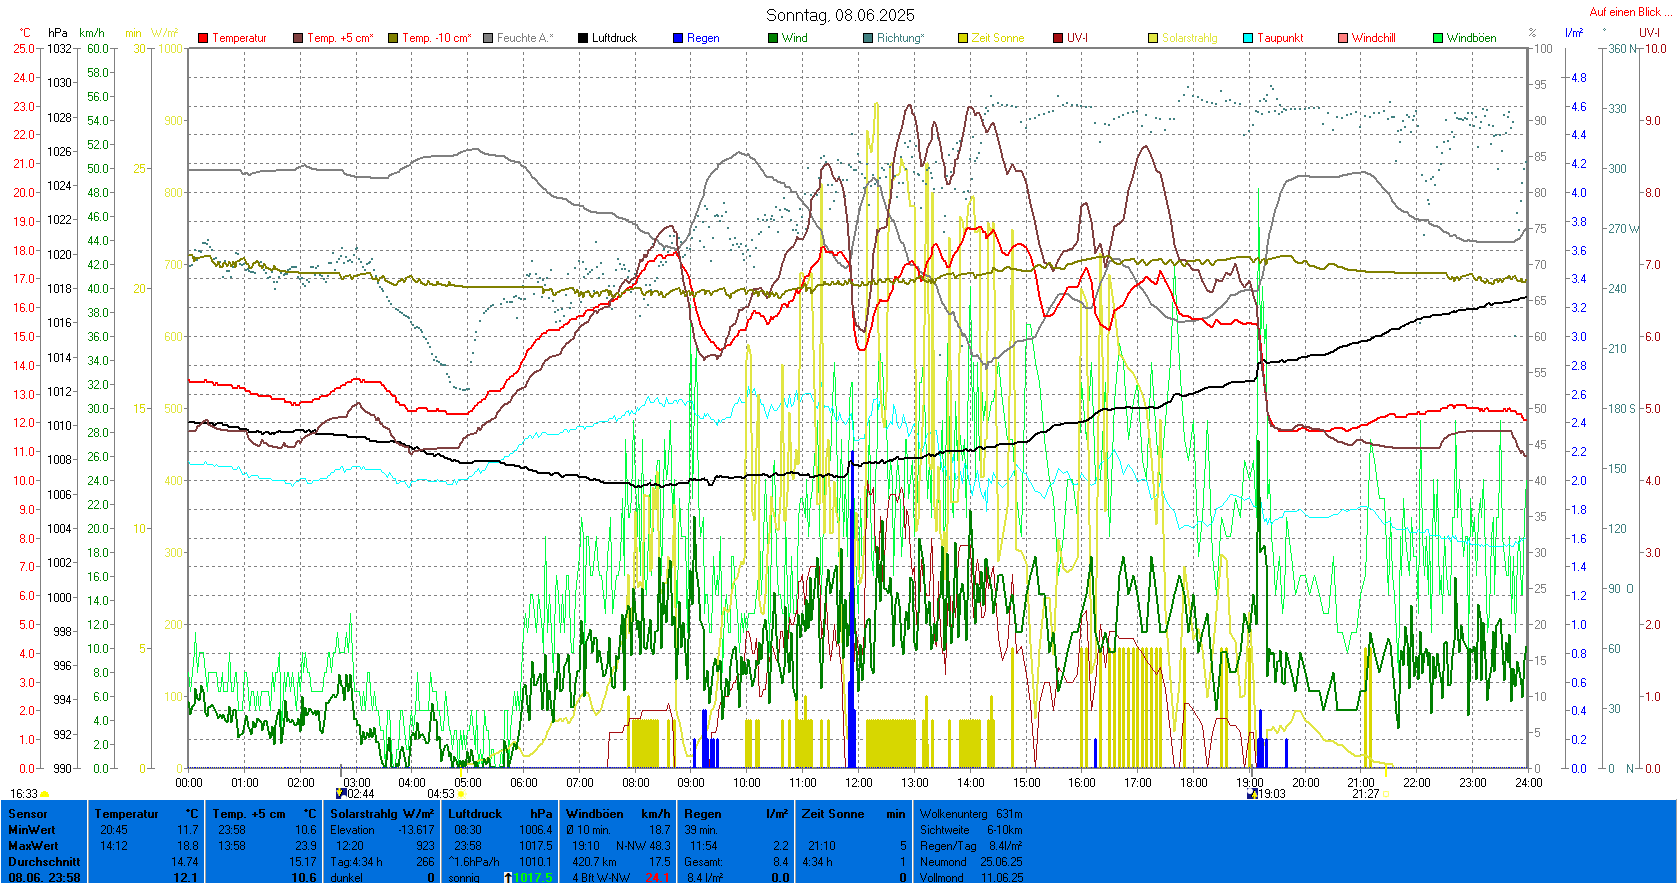Click the 'Zeit Sonne' legend label
The height and width of the screenshot is (883, 1677).
(998, 38)
